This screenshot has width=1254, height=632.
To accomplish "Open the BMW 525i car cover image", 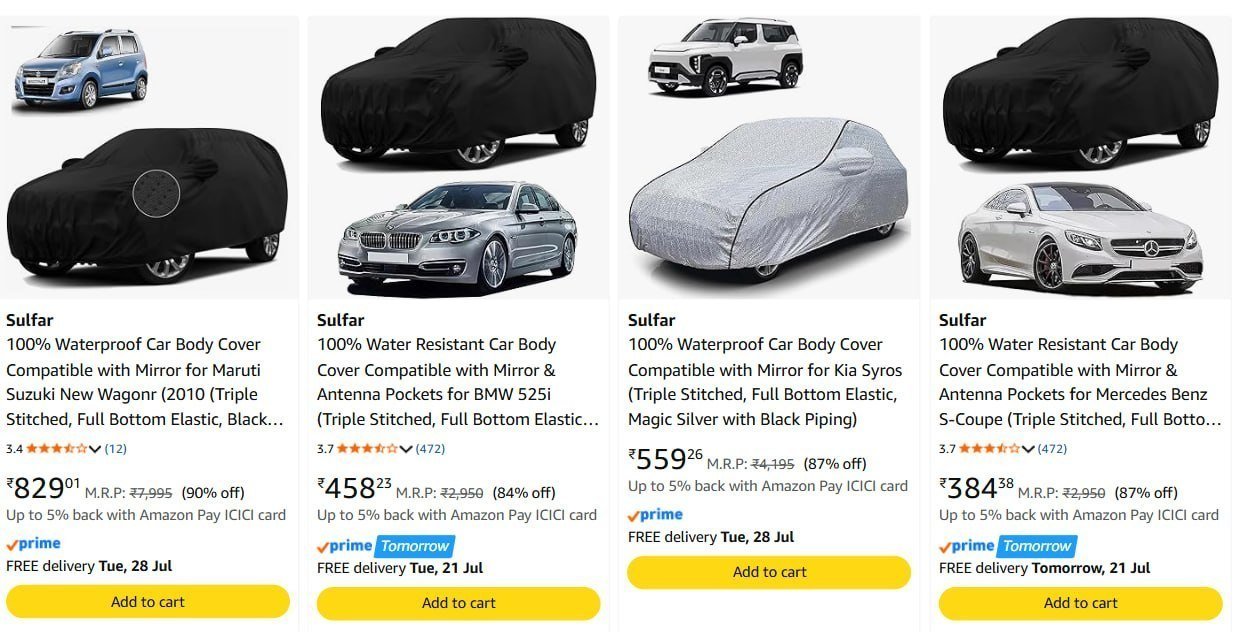I will (x=459, y=157).
